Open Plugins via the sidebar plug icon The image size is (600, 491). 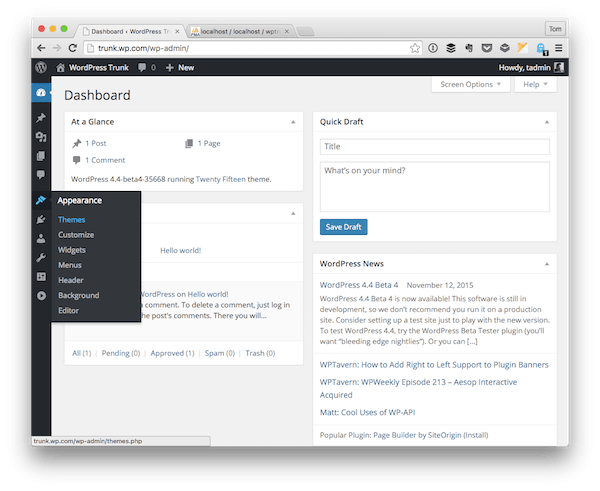pyautogui.click(x=41, y=219)
